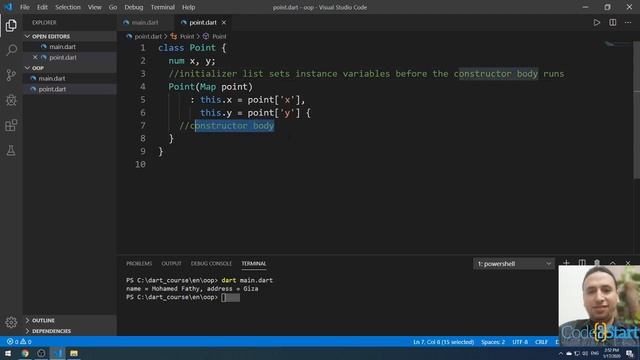Viewport: 640px width, 360px height.
Task: Open the Windows notification center
Action: (630, 353)
